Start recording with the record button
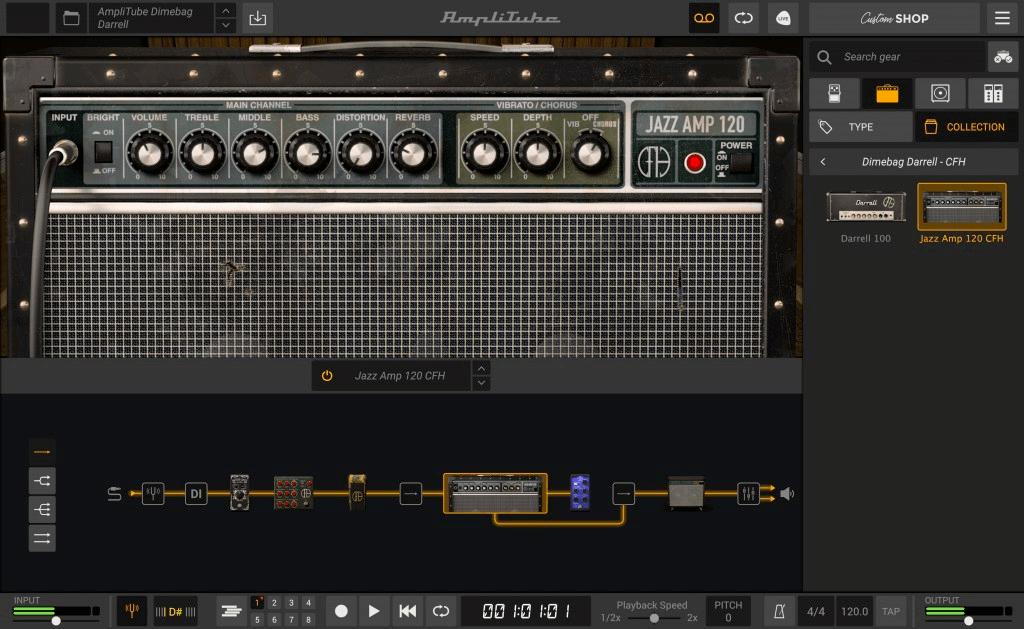 pos(341,611)
